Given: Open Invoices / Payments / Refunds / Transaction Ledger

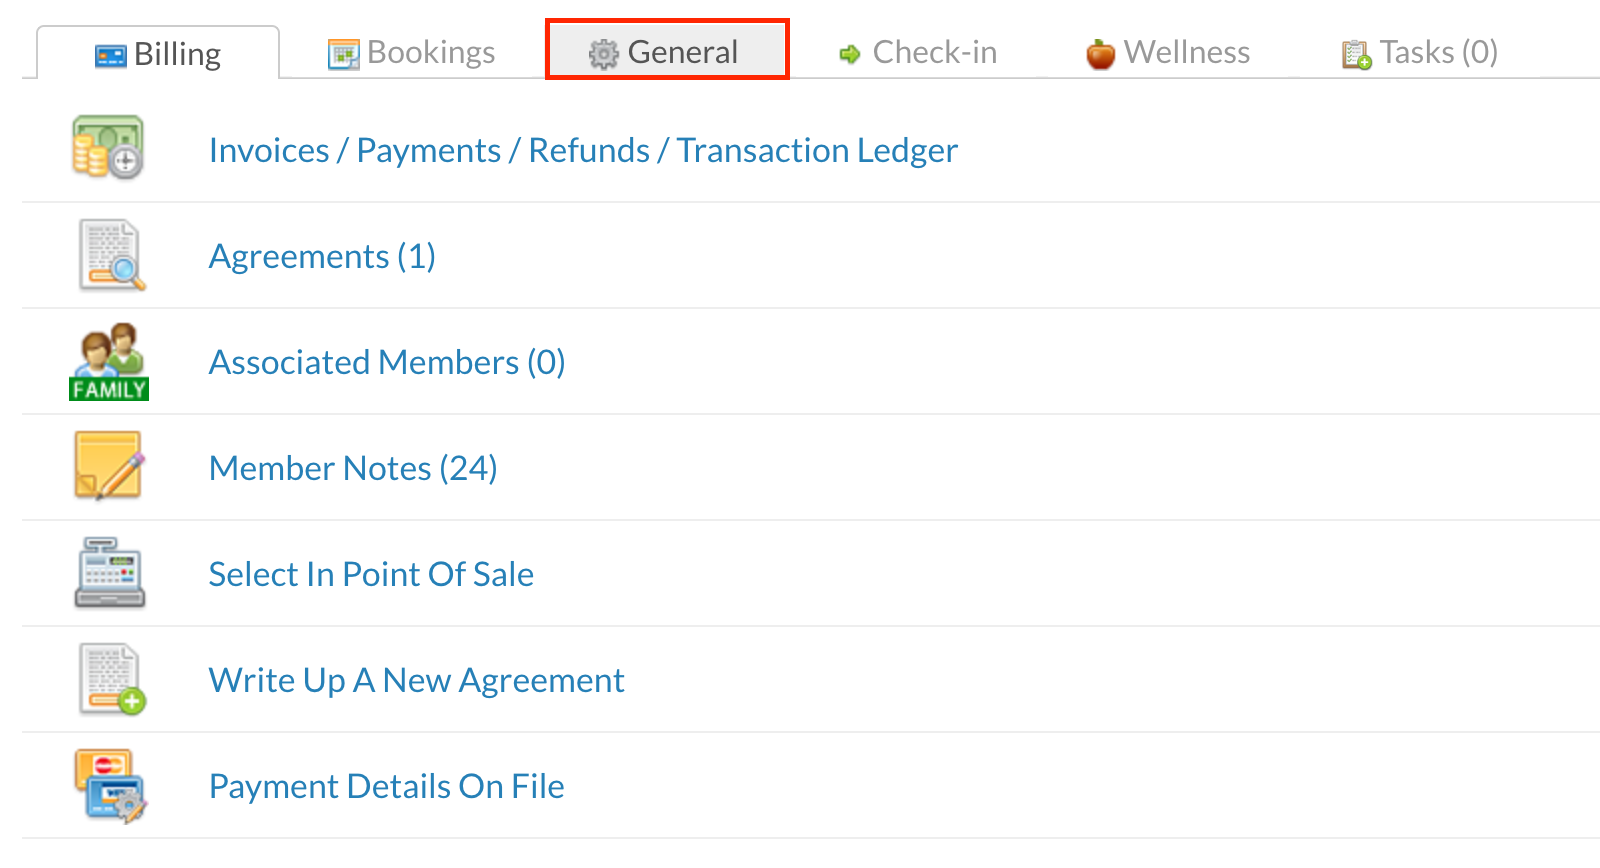Looking at the screenshot, I should [583, 150].
